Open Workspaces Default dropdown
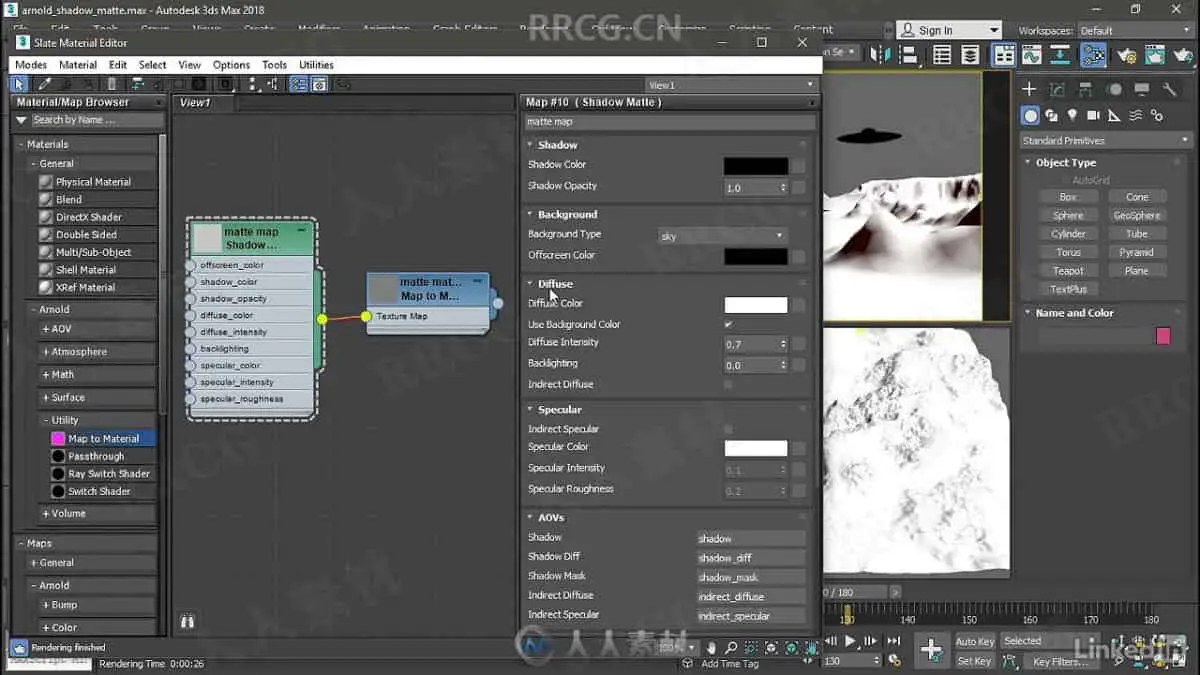The width and height of the screenshot is (1200, 675). pyautogui.click(x=1135, y=31)
